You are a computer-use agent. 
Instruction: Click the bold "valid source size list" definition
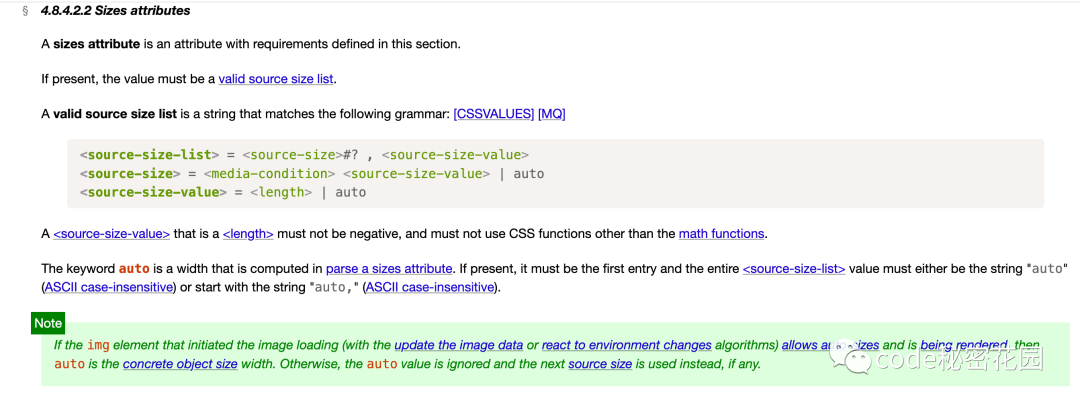coord(115,114)
